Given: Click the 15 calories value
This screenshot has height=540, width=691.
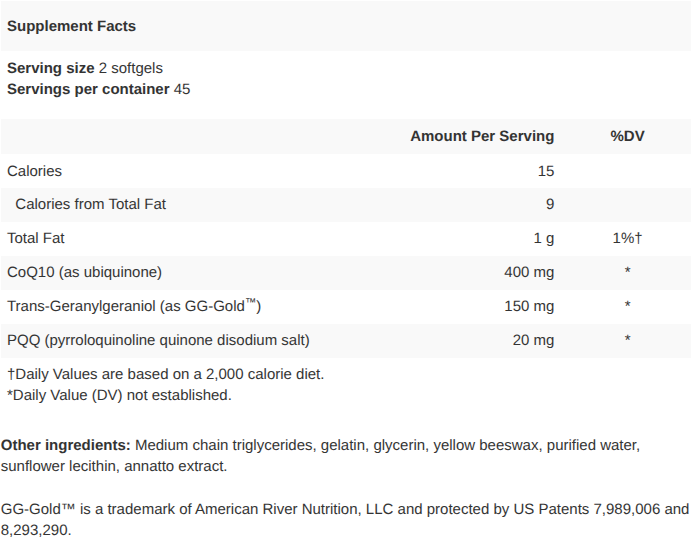Looking at the screenshot, I should 545,171.
